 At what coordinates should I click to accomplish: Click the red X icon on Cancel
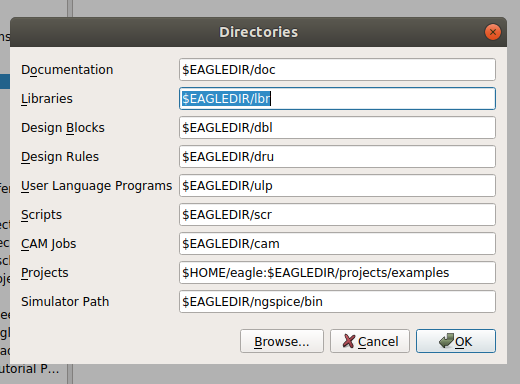pos(349,341)
